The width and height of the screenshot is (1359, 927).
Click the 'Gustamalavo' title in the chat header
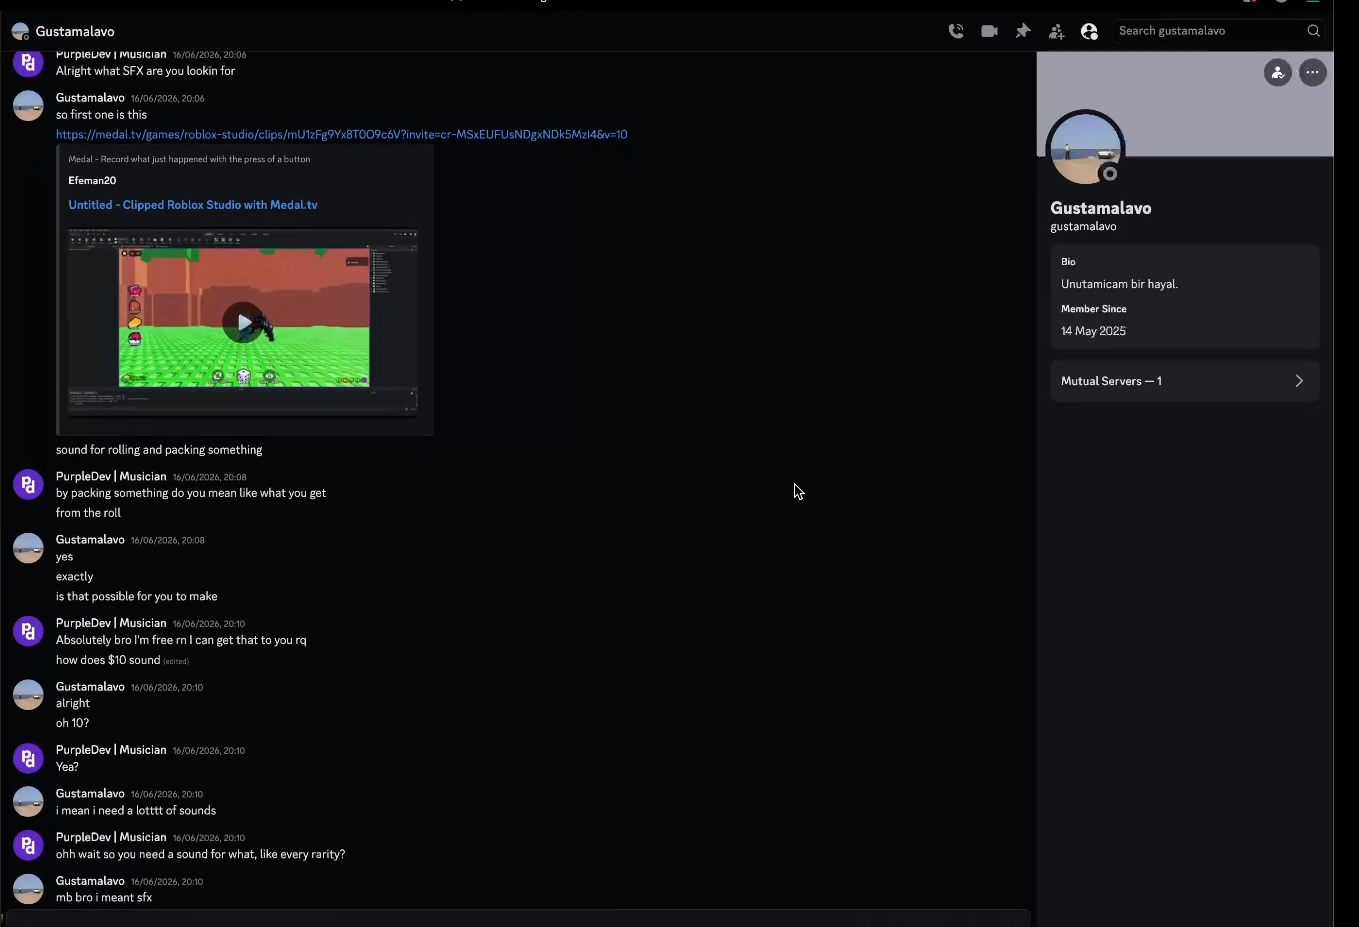(x=75, y=31)
